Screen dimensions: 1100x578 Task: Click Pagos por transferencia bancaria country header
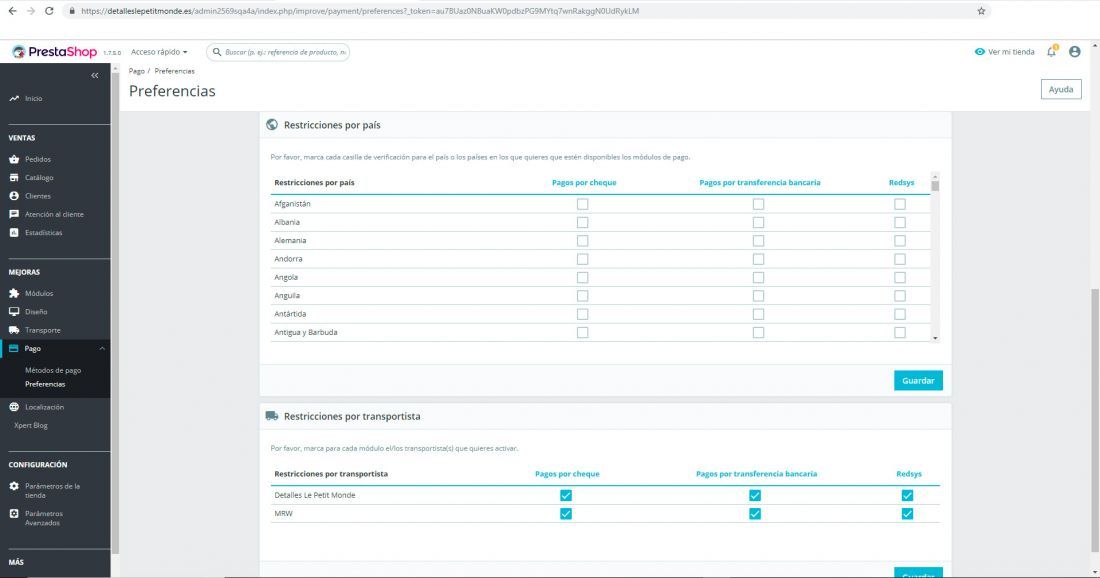(x=760, y=182)
